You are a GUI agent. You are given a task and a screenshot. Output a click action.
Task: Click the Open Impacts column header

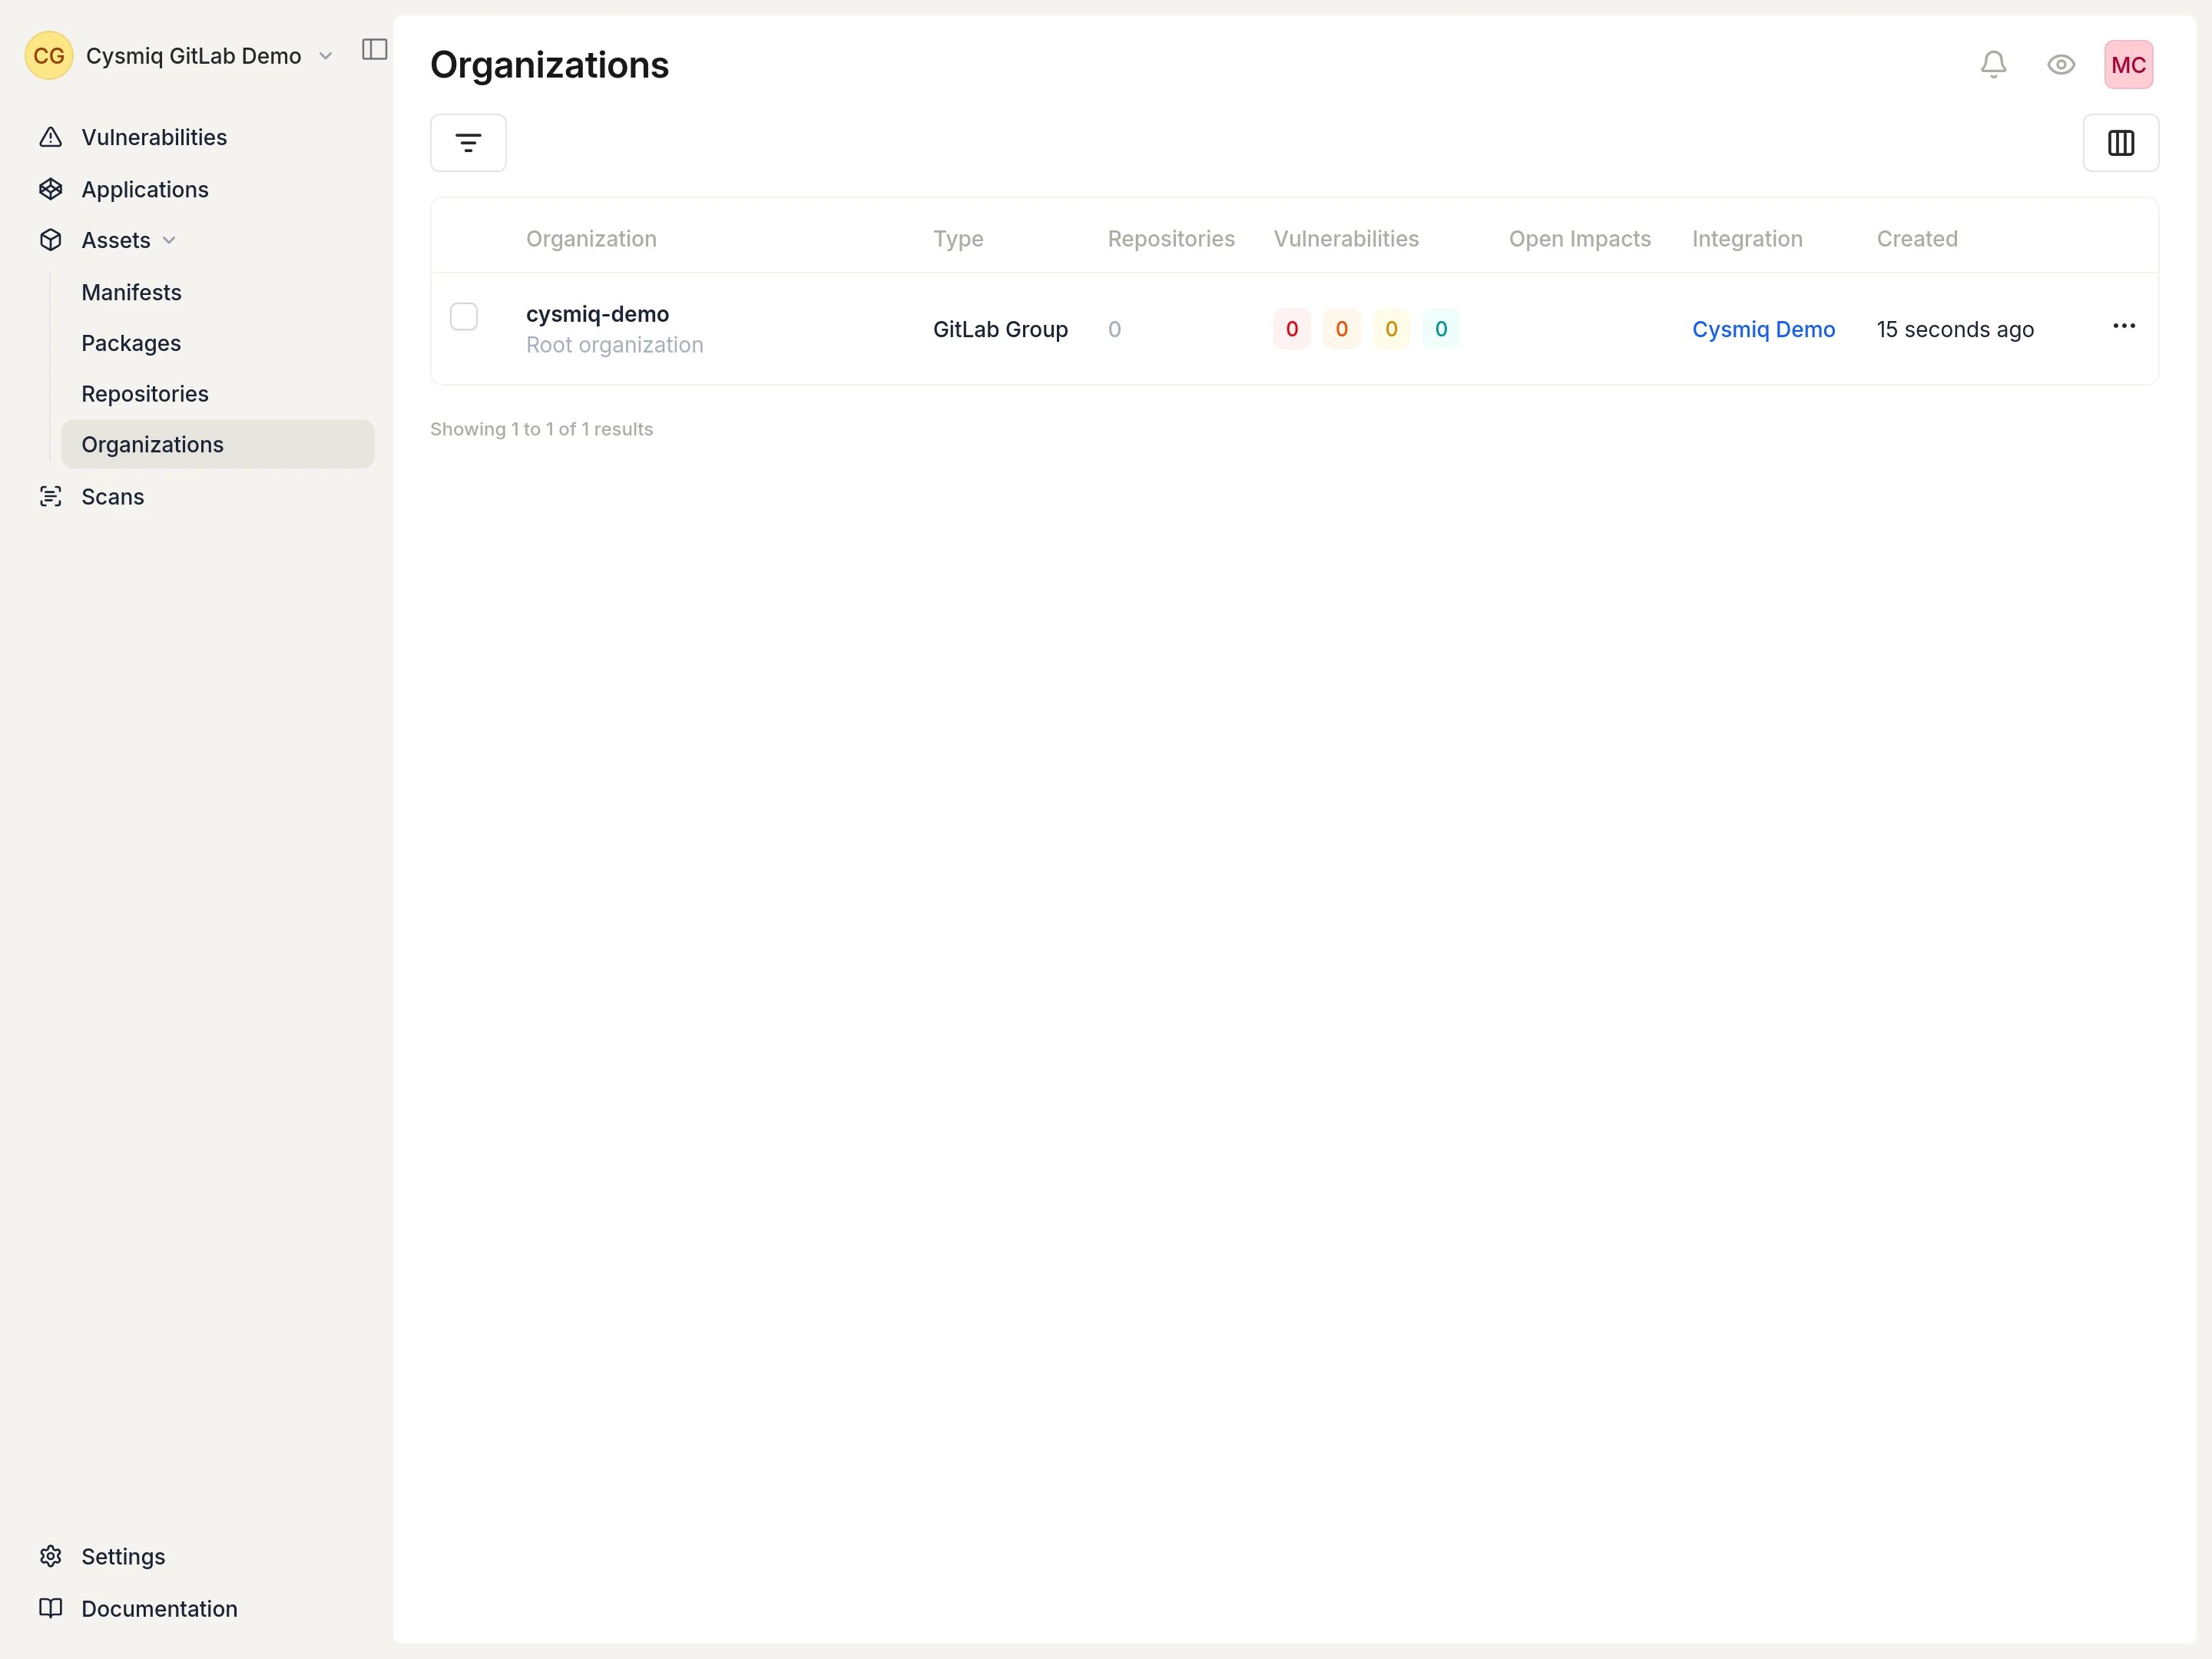click(x=1579, y=239)
